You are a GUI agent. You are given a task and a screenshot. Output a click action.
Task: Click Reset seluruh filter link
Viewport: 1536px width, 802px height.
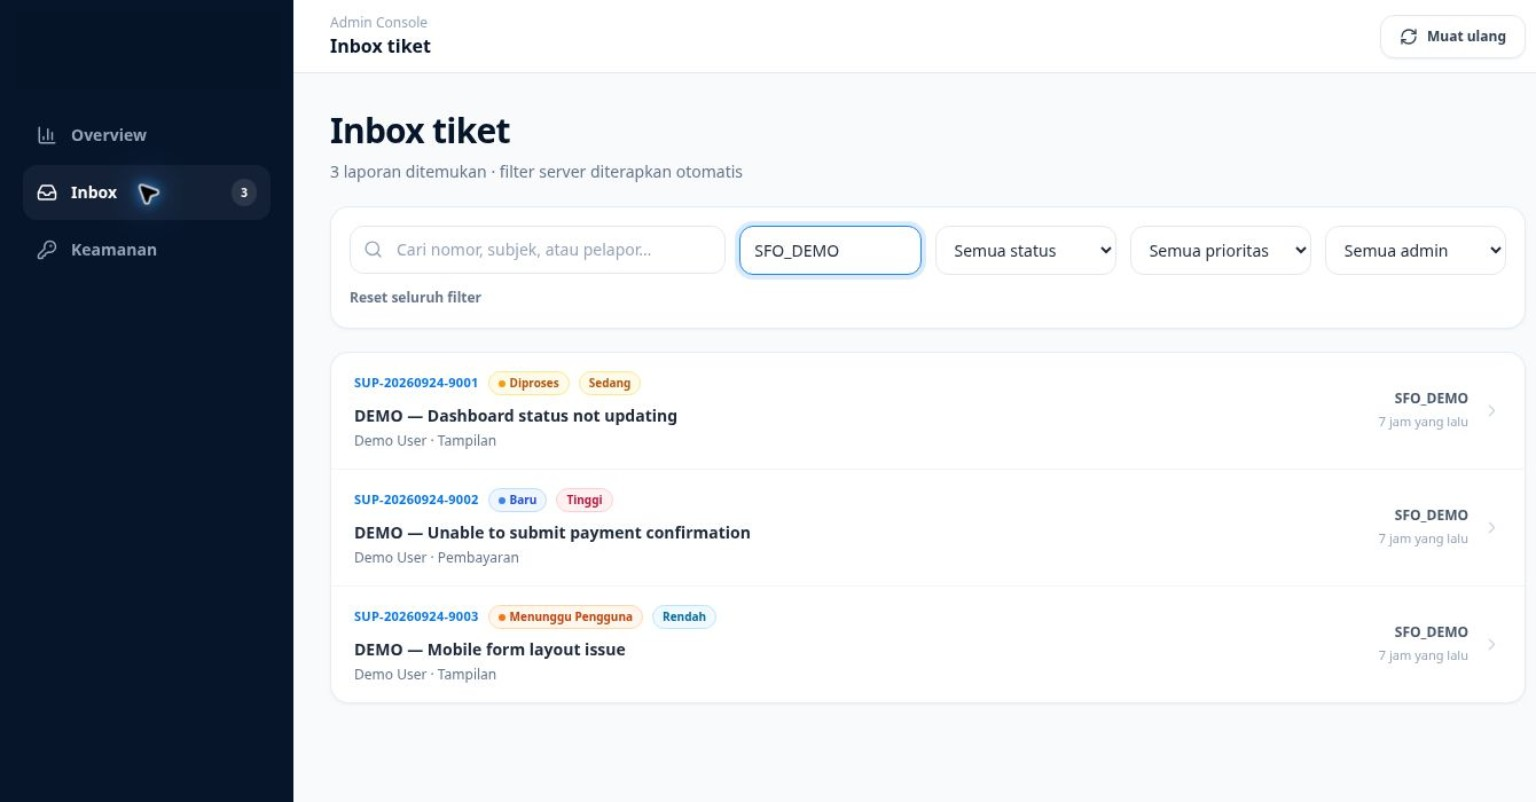click(x=415, y=297)
